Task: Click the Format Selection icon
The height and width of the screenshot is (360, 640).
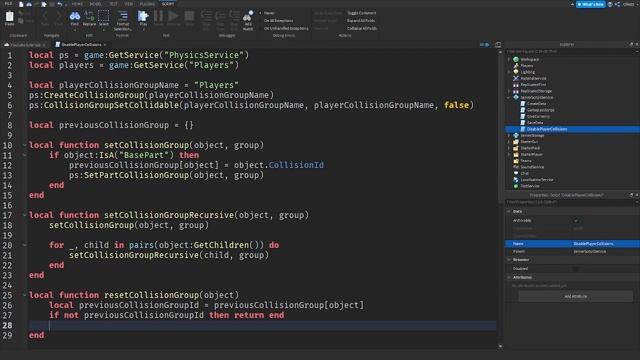Action: click(122, 17)
